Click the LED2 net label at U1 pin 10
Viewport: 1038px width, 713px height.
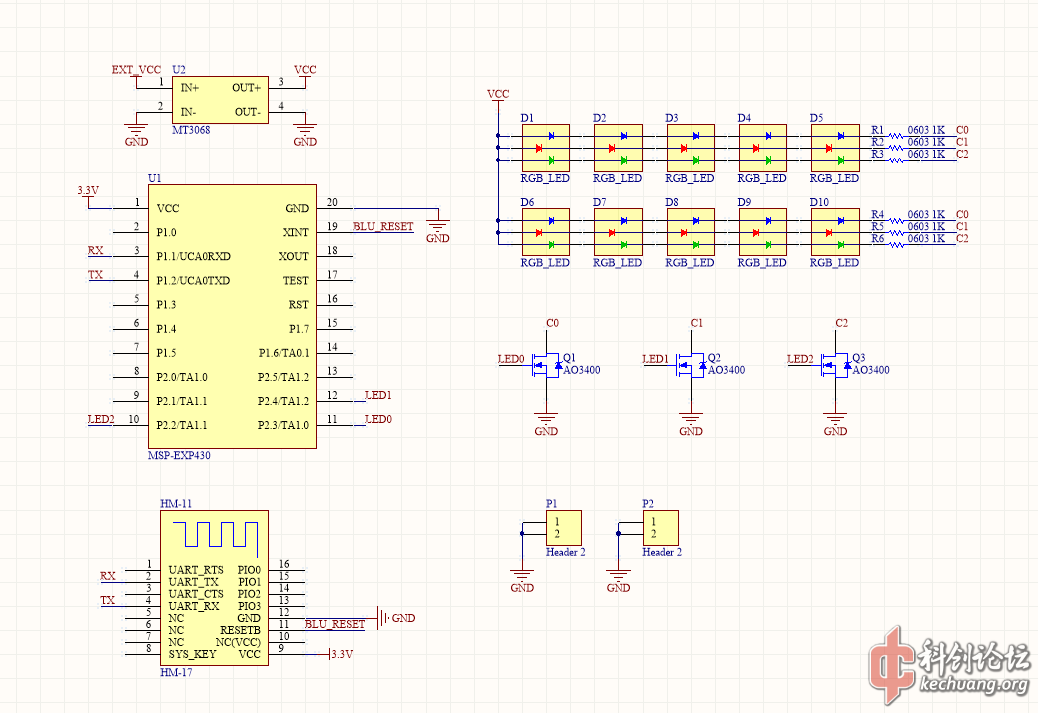(x=101, y=419)
